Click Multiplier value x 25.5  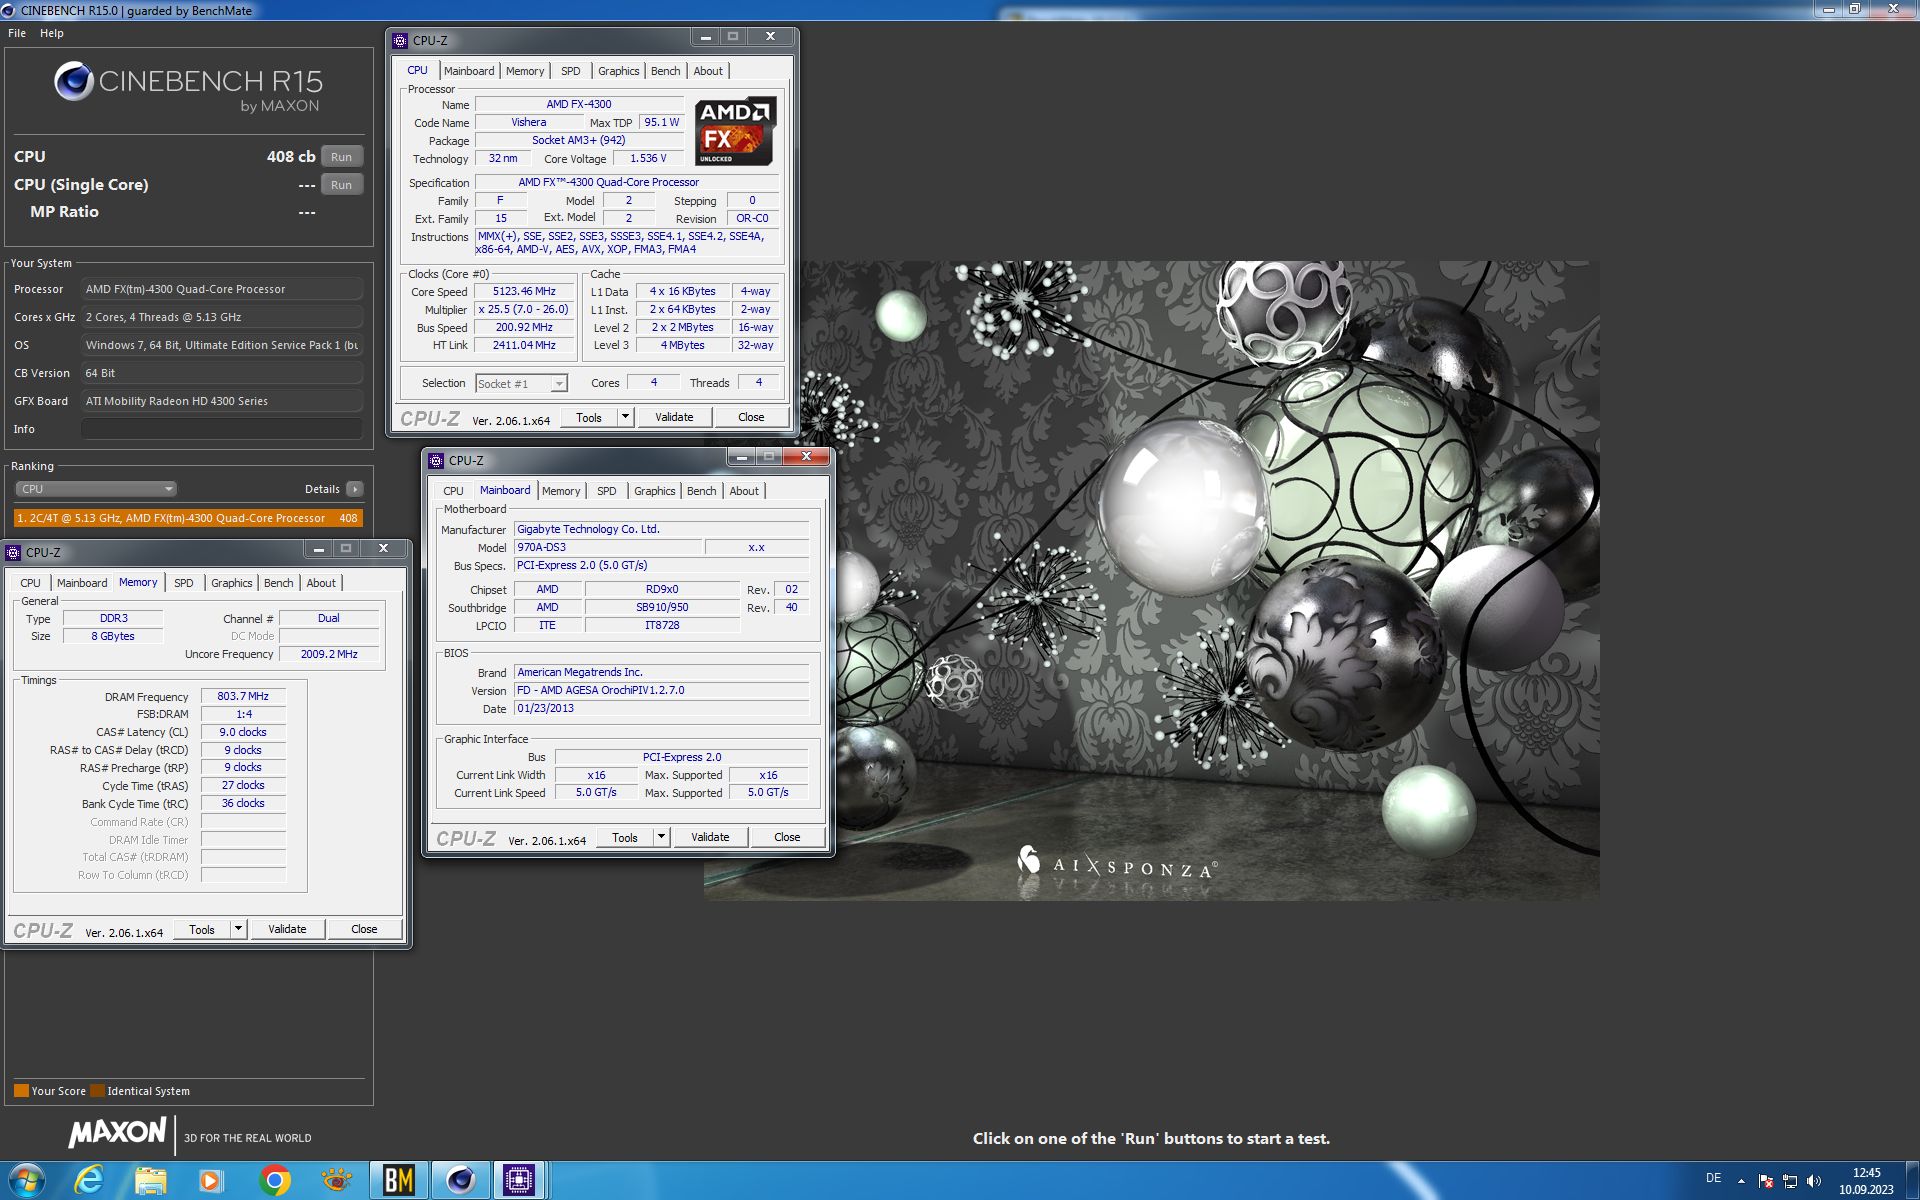pos(524,310)
